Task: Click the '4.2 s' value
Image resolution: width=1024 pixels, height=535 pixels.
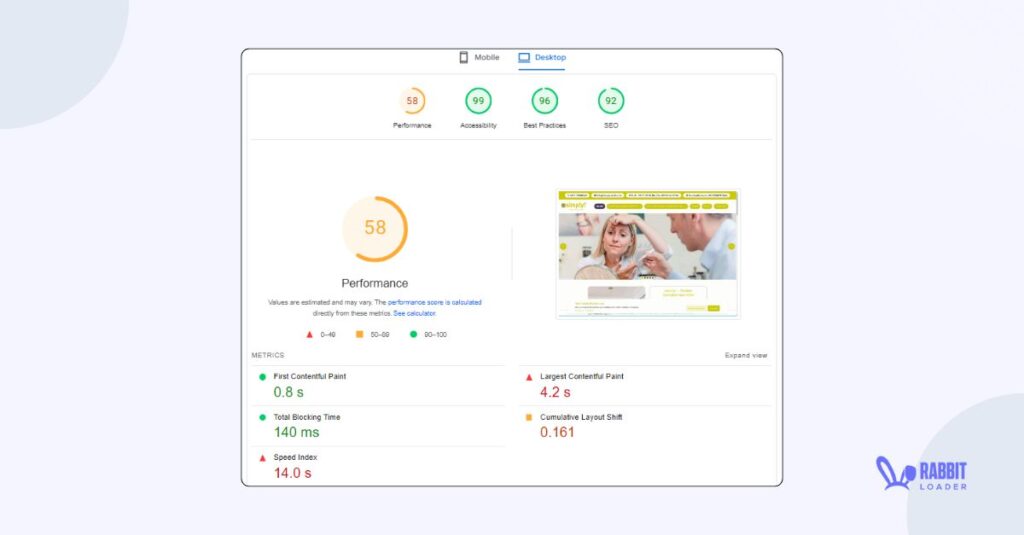Action: 555,393
